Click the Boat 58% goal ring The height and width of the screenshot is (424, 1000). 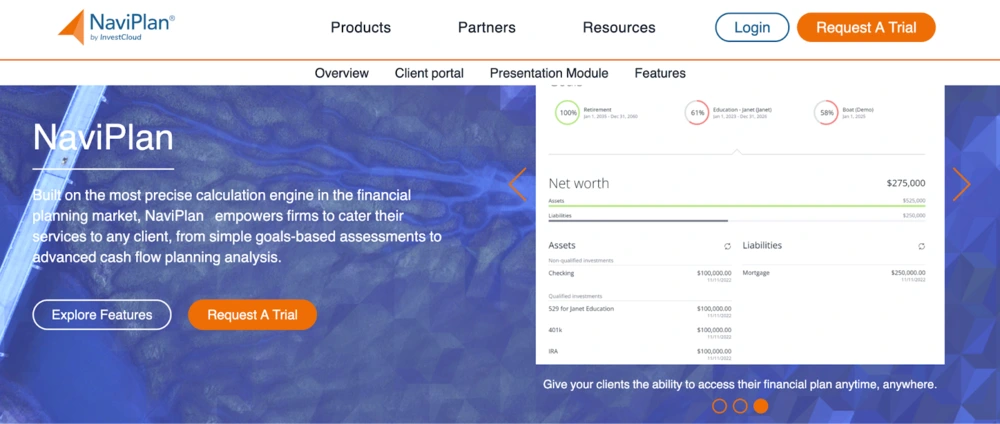(x=827, y=113)
